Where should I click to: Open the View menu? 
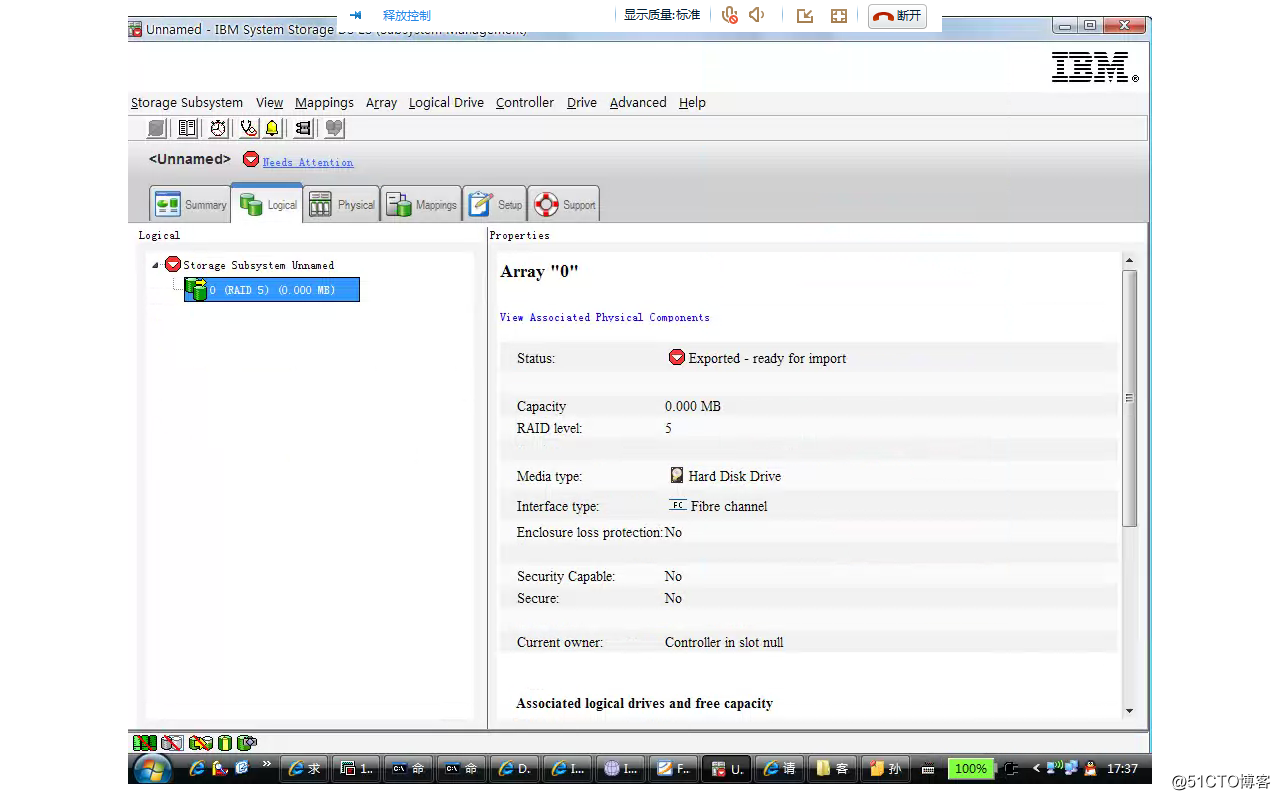(x=269, y=102)
